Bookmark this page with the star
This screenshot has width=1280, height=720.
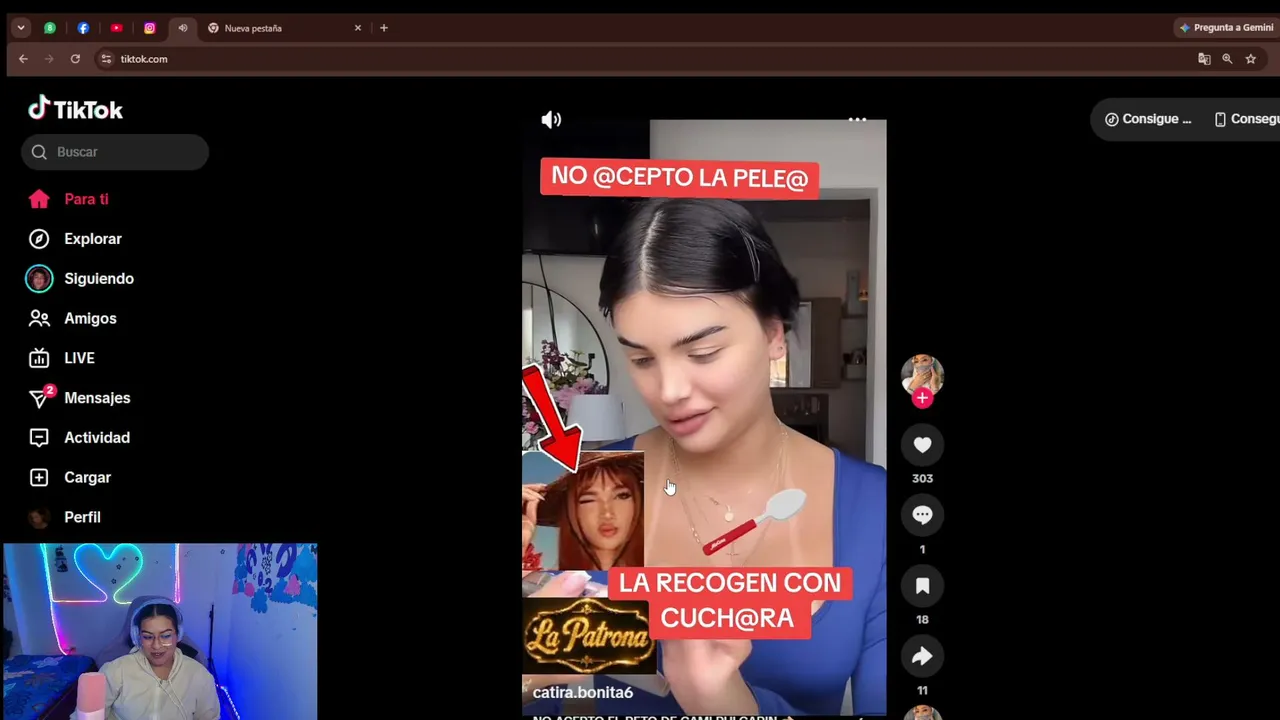[1250, 59]
